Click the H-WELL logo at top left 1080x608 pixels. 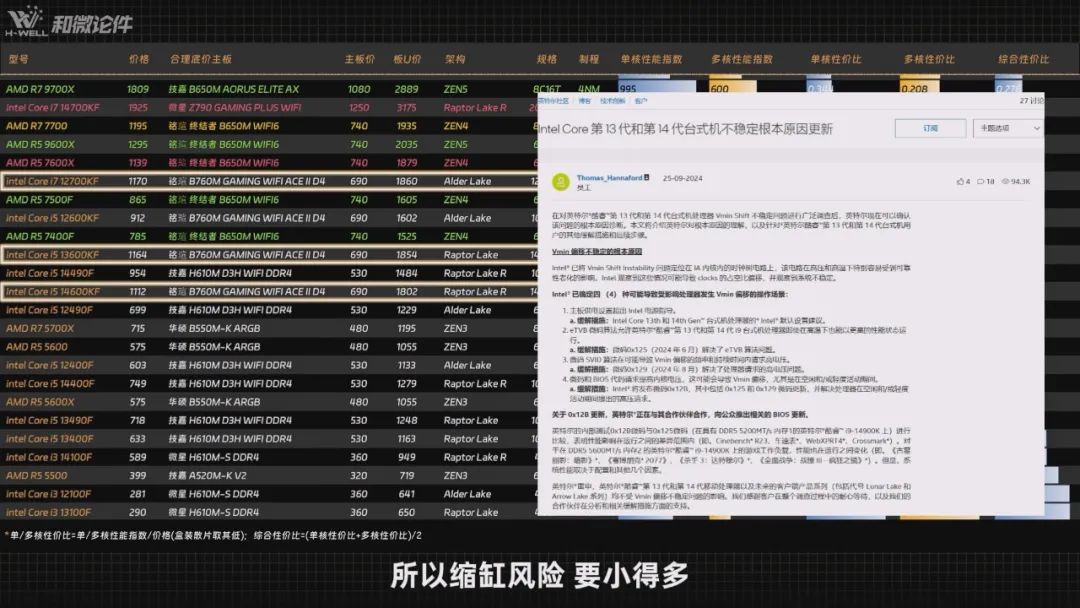27,21
